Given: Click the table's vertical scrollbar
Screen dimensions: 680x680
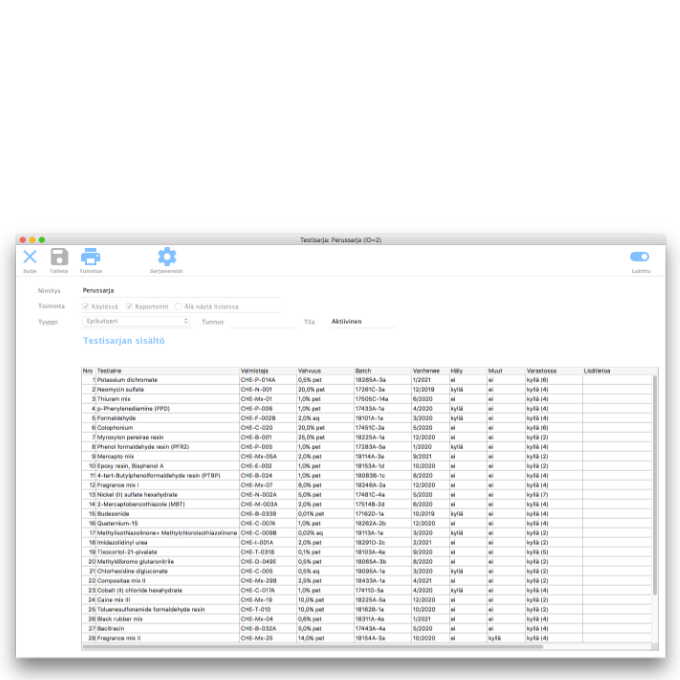Looking at the screenshot, I should pos(655,500).
